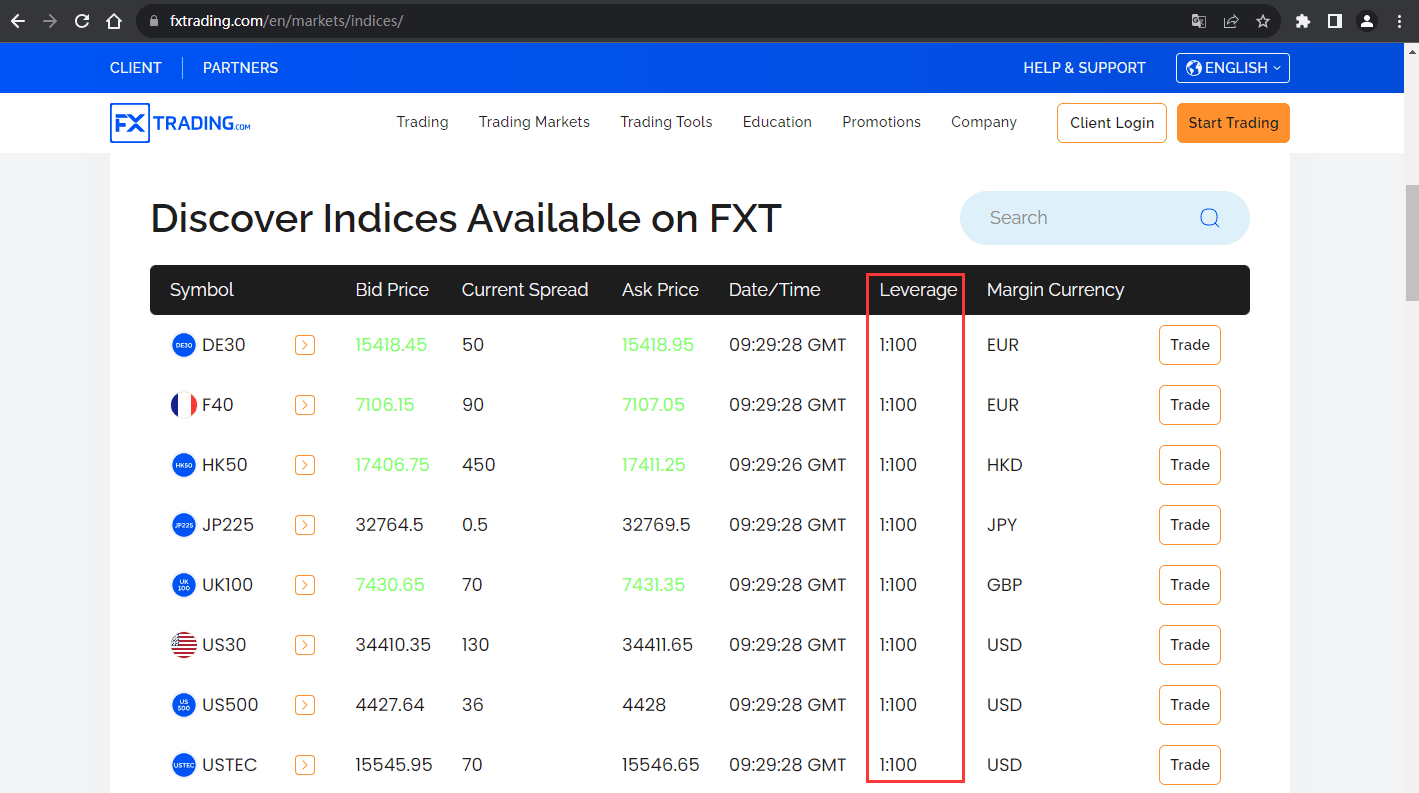This screenshot has height=793, width=1419.
Task: Click the padlock site info icon
Action: pos(153,20)
